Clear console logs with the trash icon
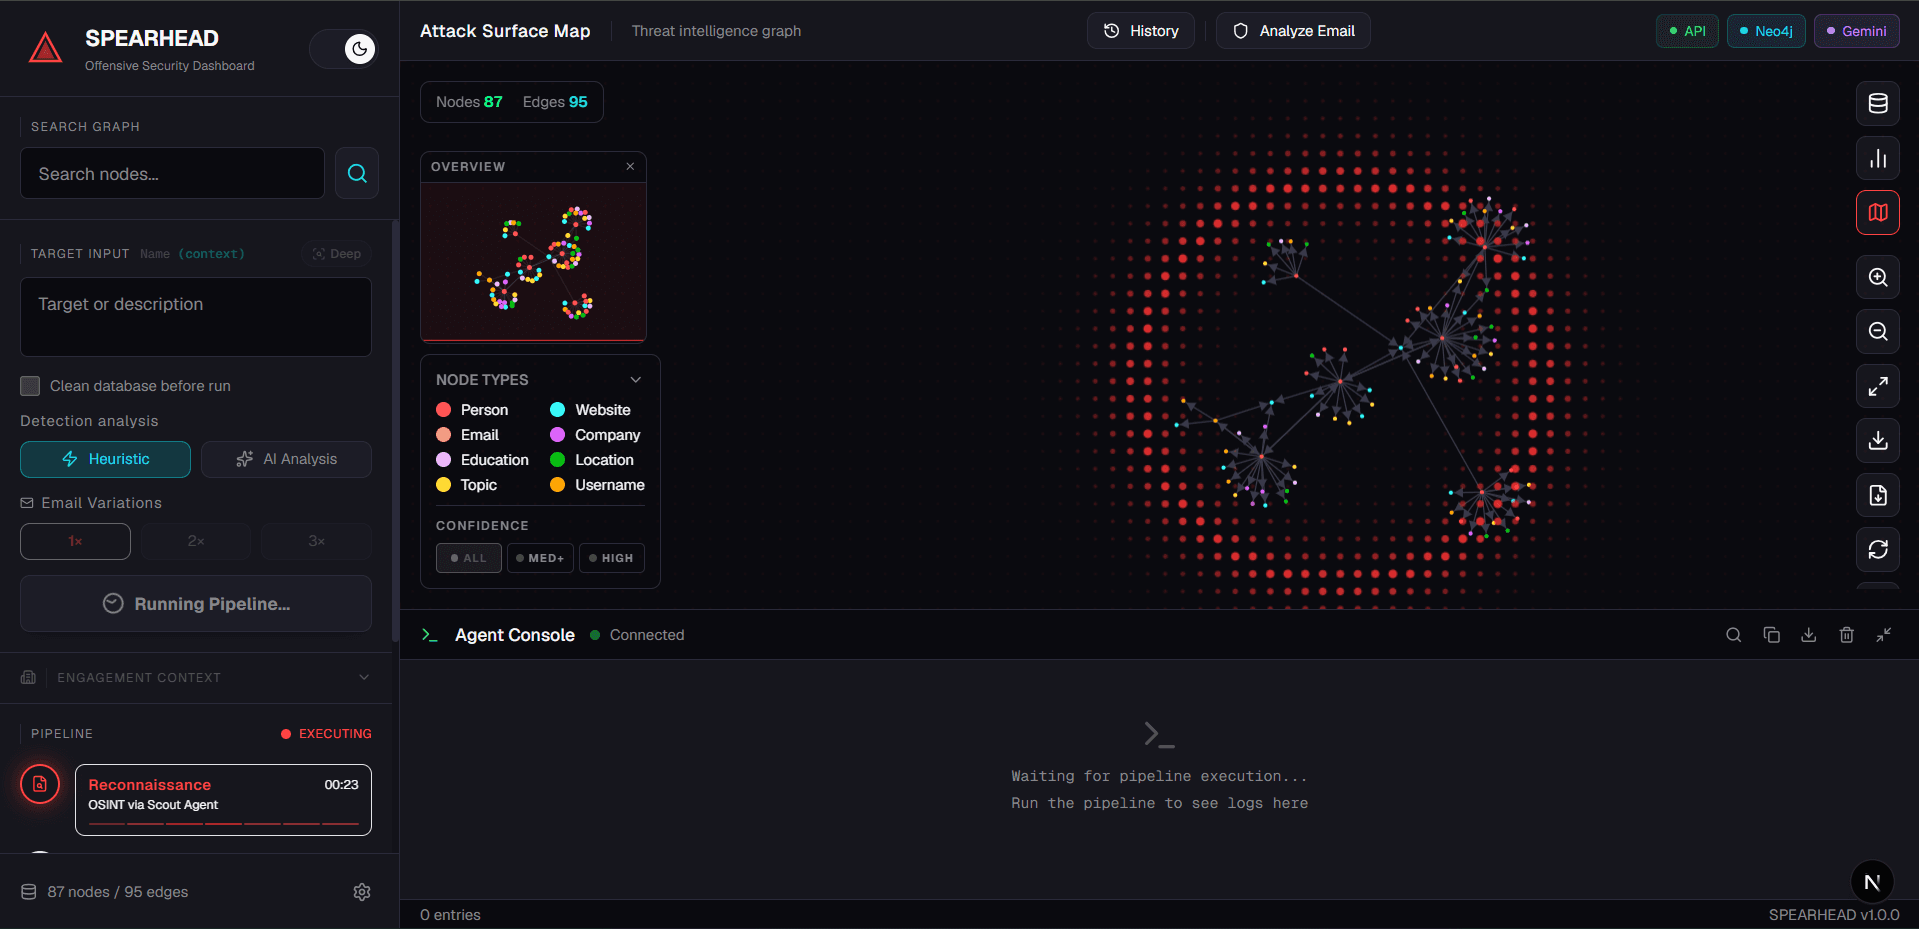Image resolution: width=1919 pixels, height=929 pixels. [1846, 635]
